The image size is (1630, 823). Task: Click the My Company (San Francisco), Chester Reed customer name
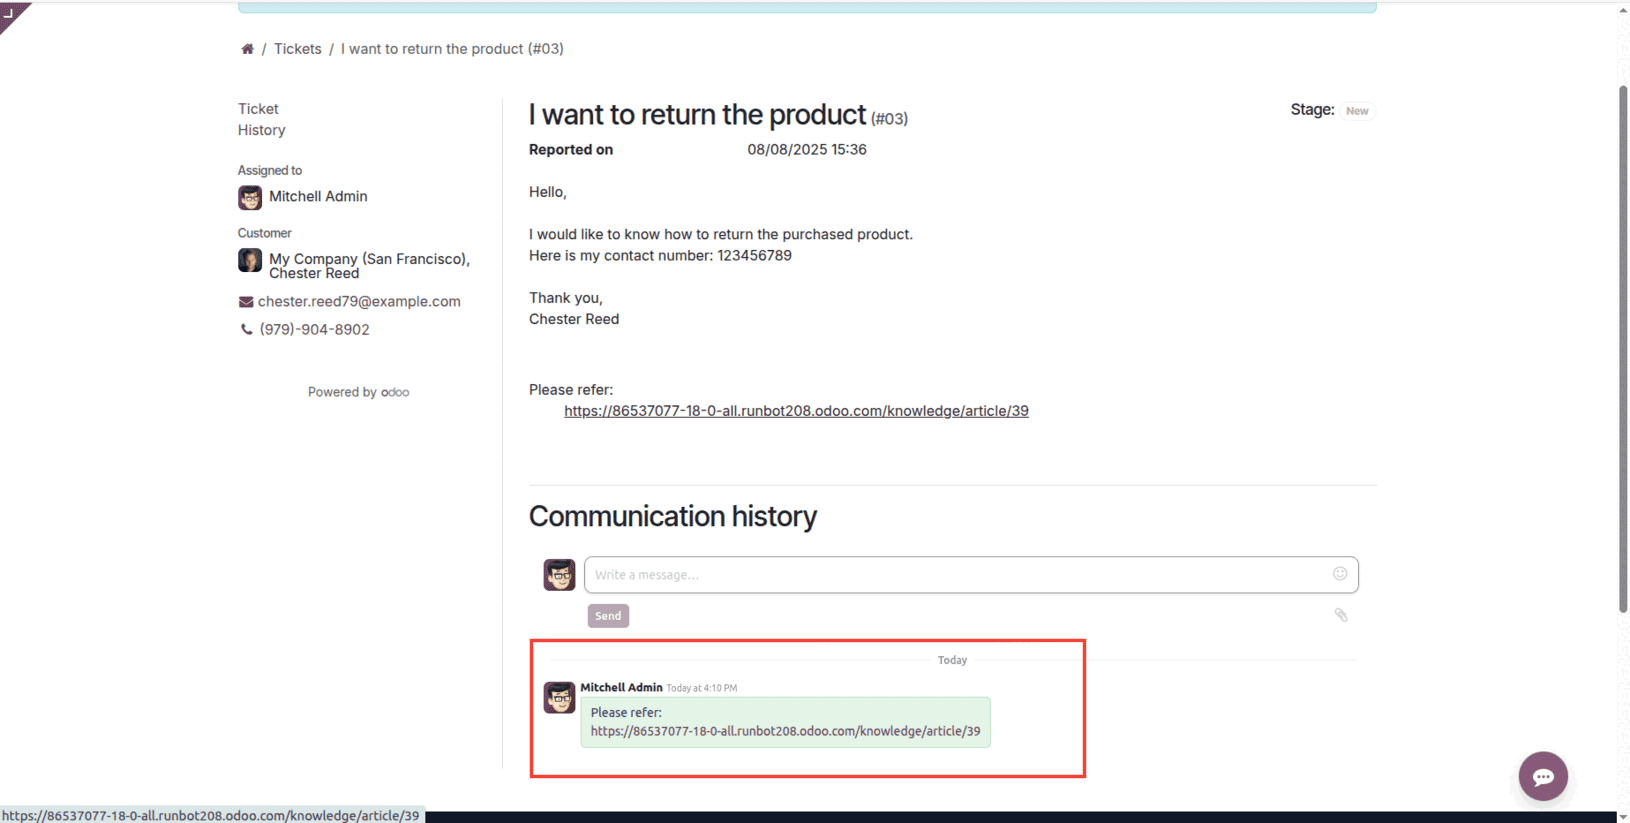(369, 266)
